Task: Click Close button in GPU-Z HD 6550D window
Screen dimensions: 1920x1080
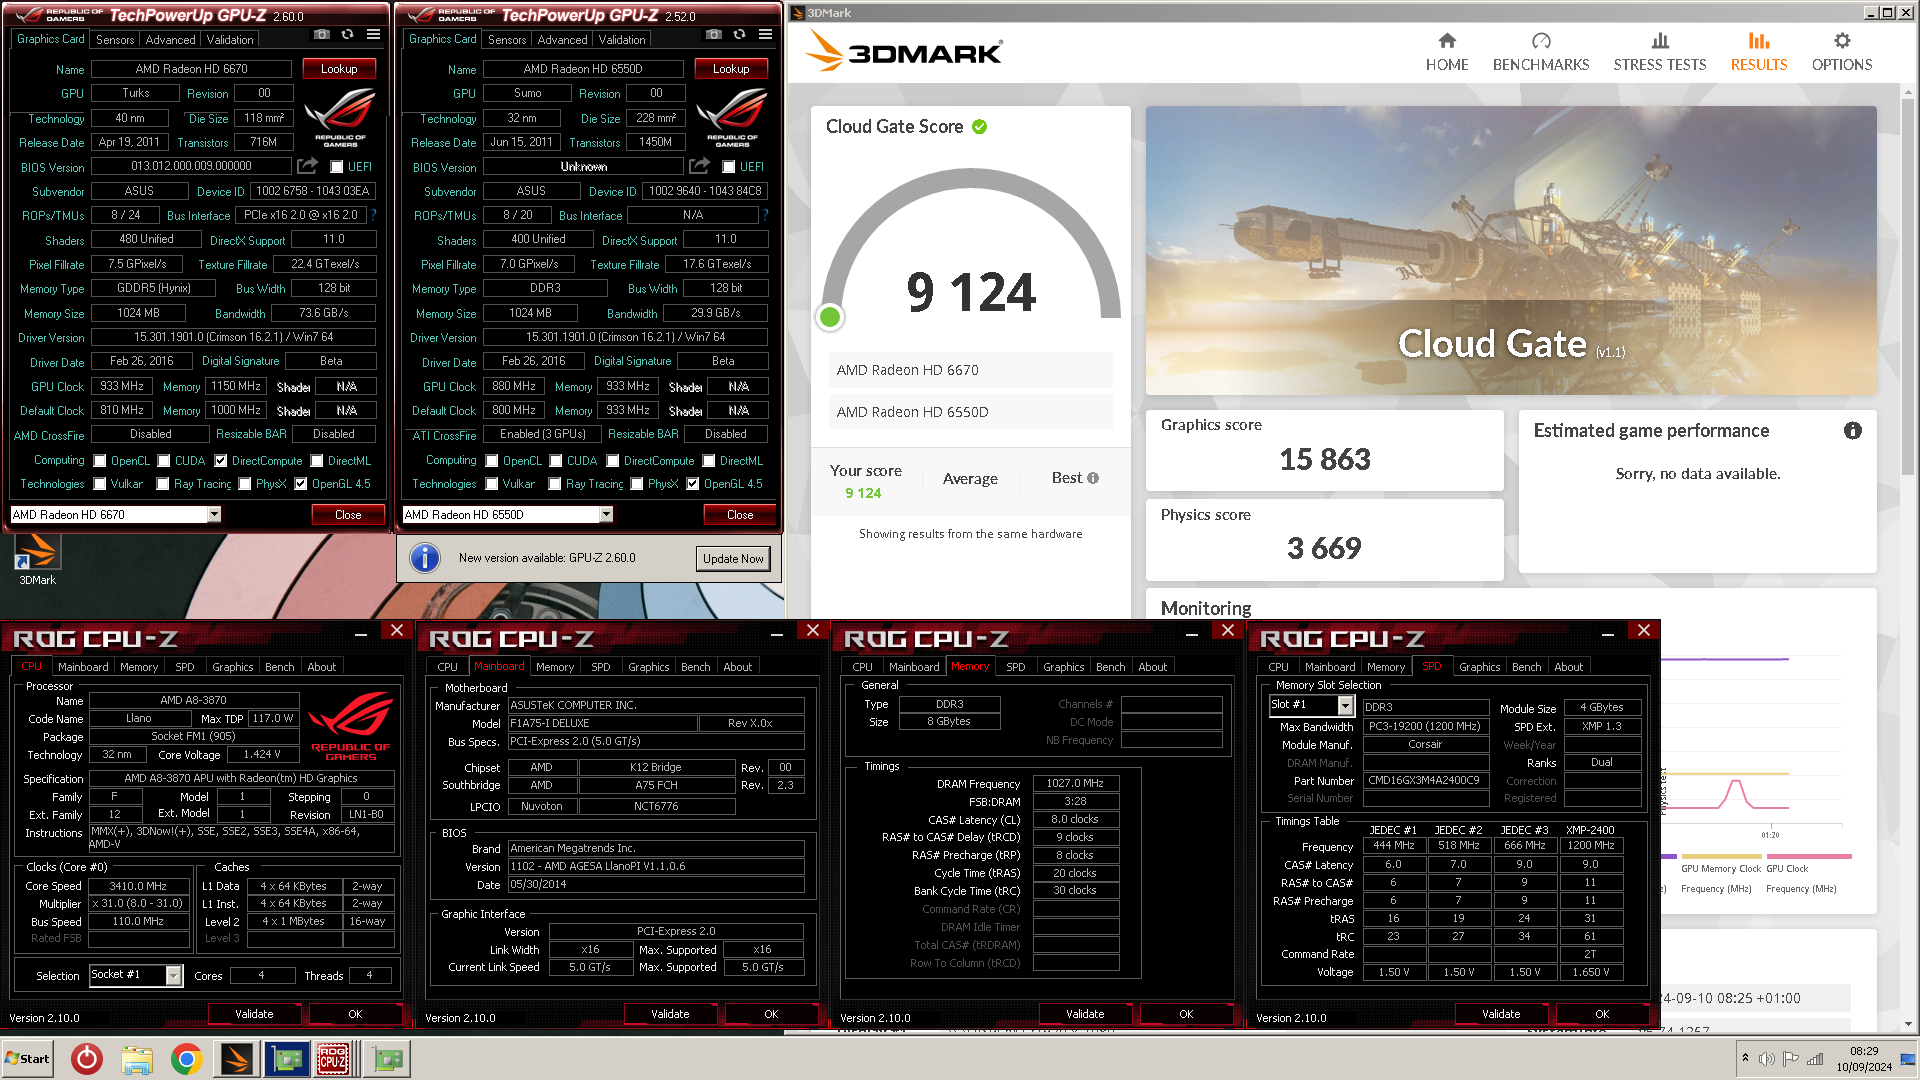Action: [x=740, y=515]
